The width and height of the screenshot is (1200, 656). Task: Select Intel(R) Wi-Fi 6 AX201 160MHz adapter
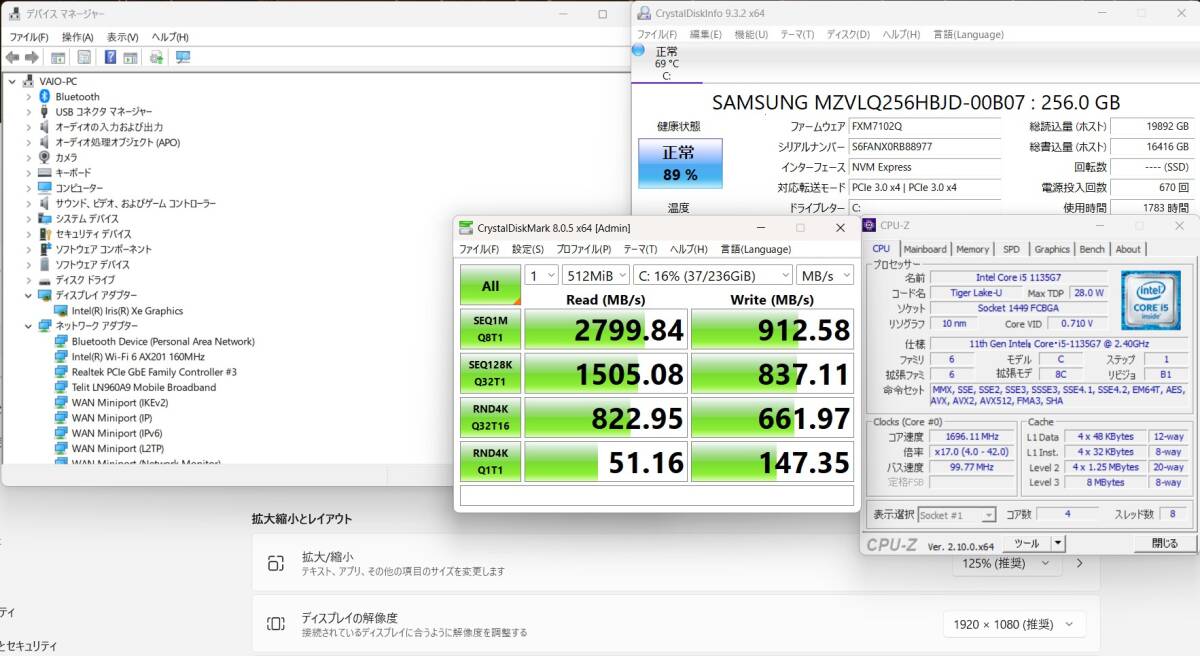[138, 356]
